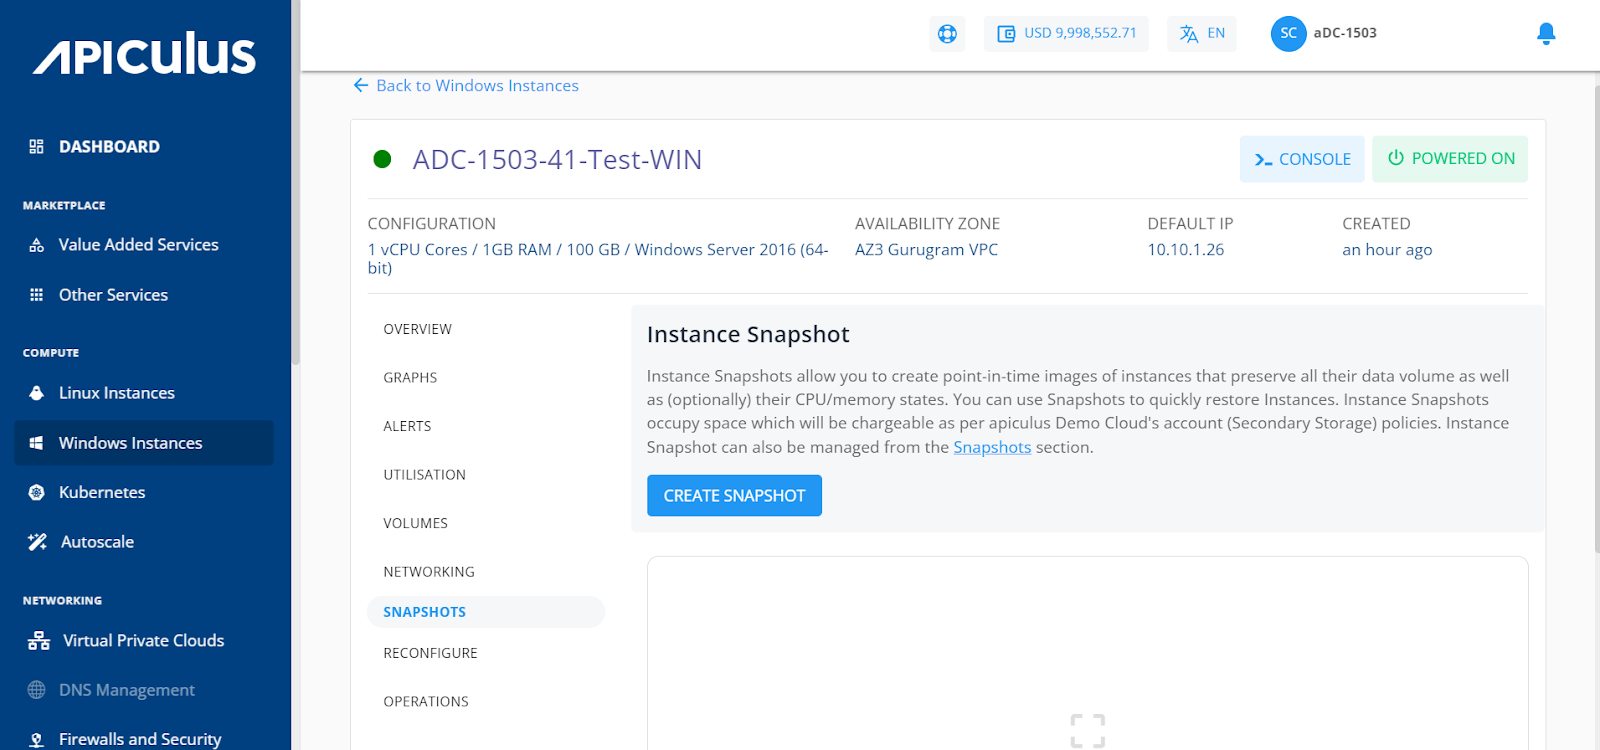The width and height of the screenshot is (1600, 750).
Task: Click the notification bell icon
Action: (x=1545, y=34)
